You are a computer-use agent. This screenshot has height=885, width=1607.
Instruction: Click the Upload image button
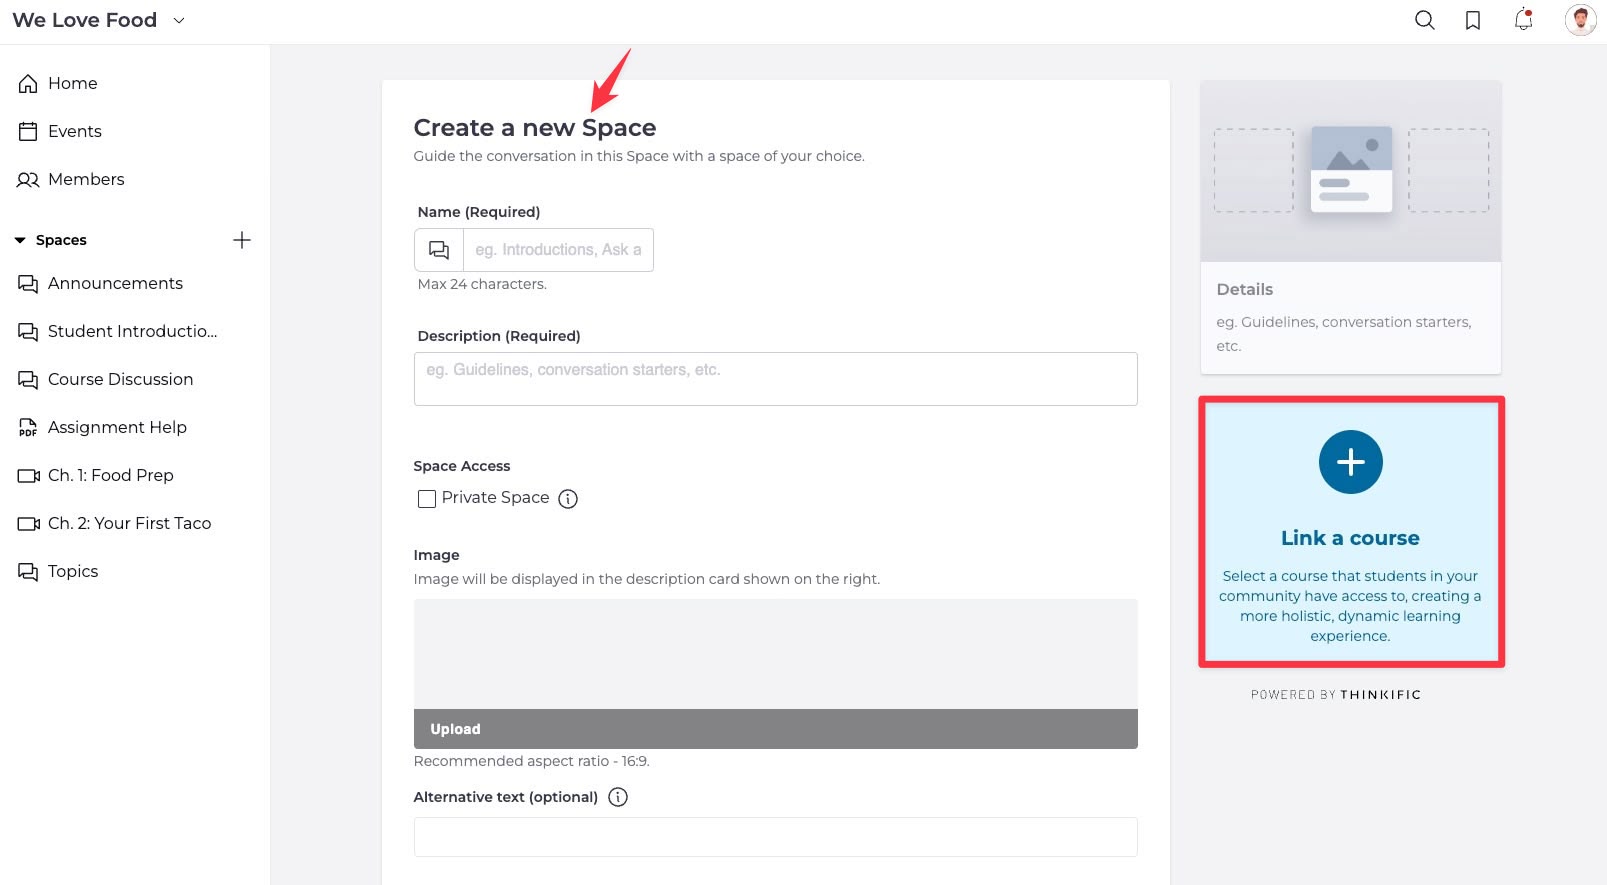pos(775,729)
